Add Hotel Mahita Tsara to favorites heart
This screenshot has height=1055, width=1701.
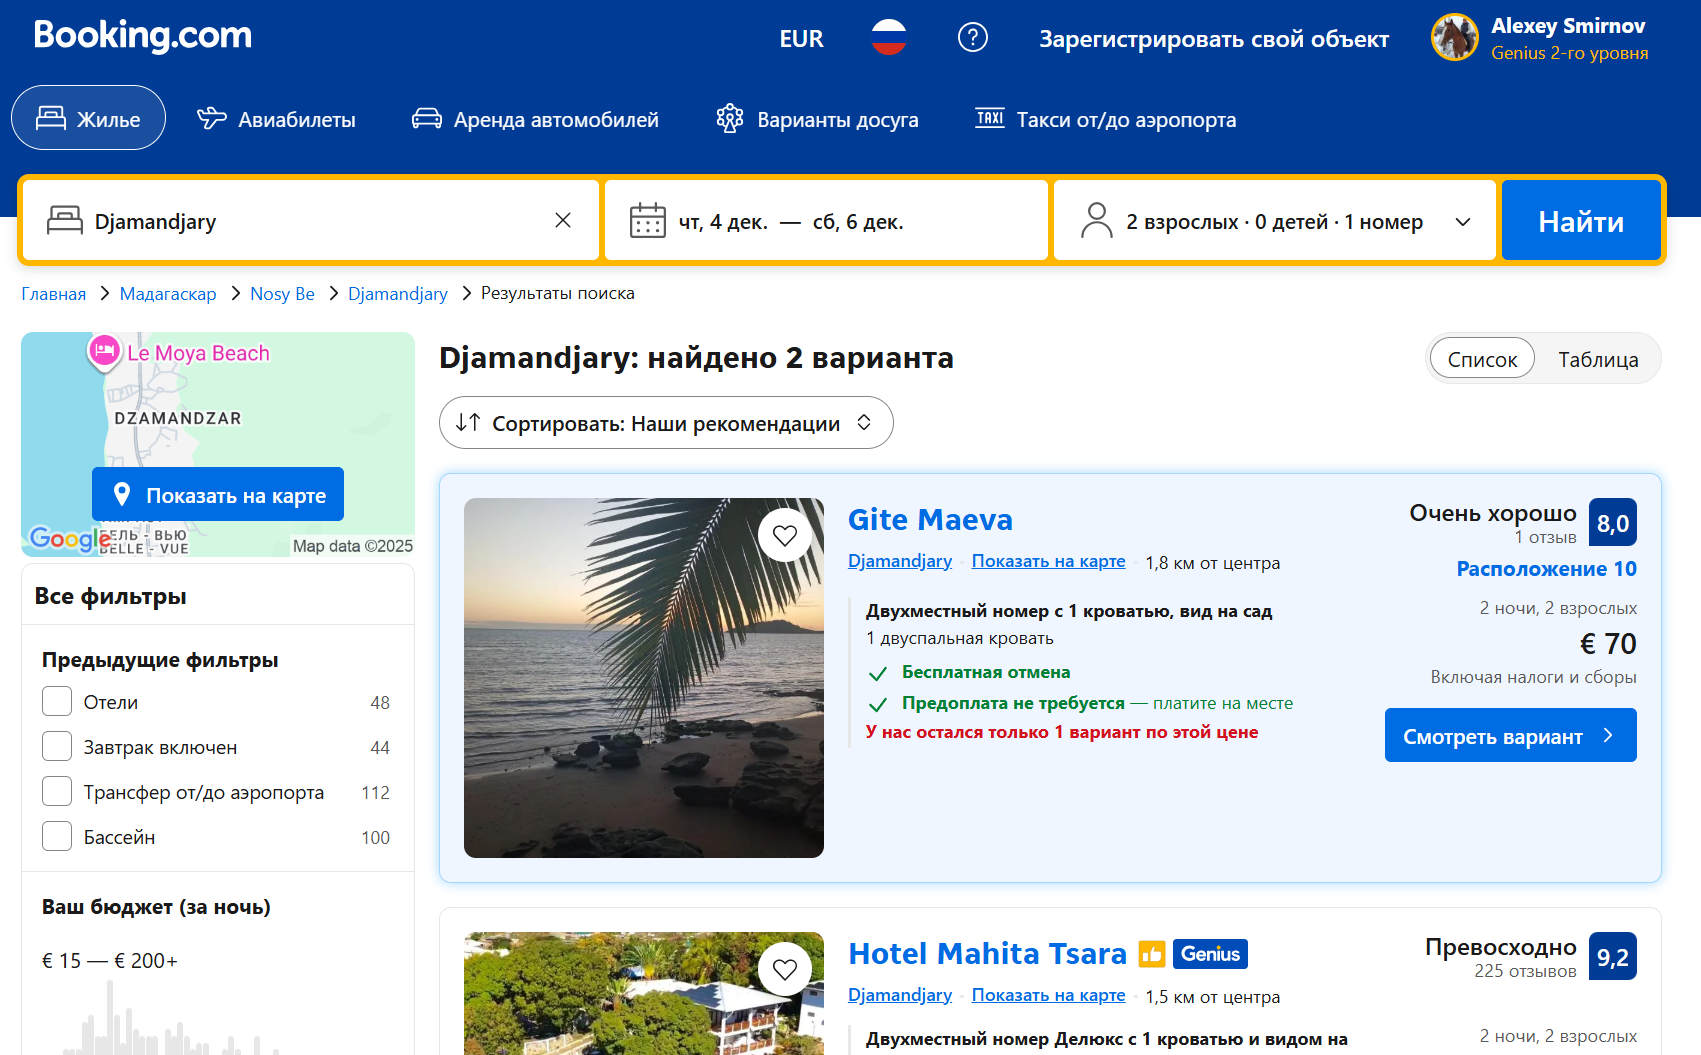[x=785, y=969]
